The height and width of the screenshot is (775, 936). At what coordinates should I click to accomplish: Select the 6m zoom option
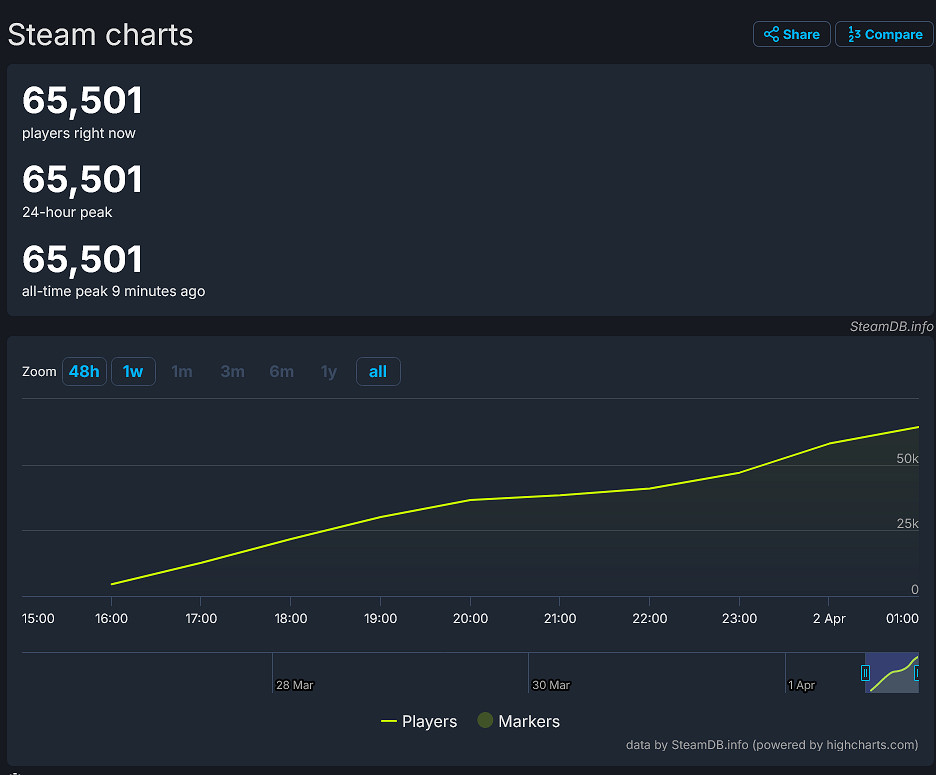tap(281, 371)
